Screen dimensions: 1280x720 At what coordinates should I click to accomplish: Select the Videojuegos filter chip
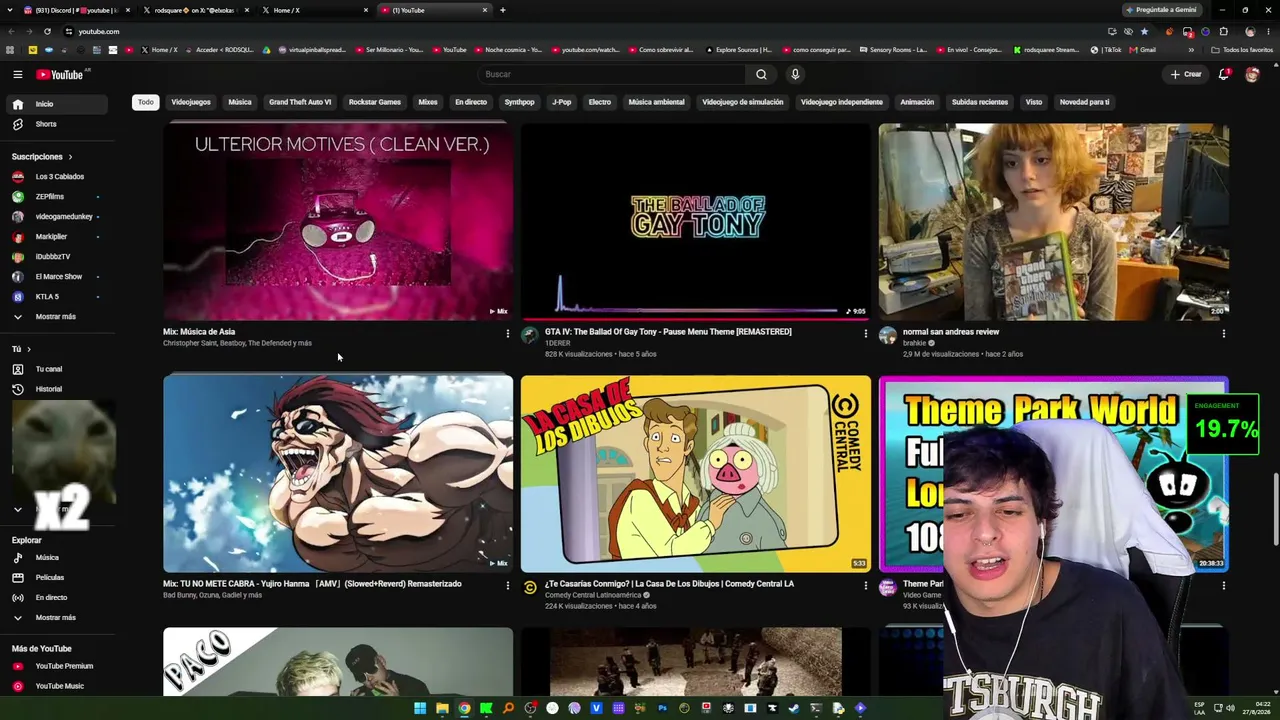191,102
